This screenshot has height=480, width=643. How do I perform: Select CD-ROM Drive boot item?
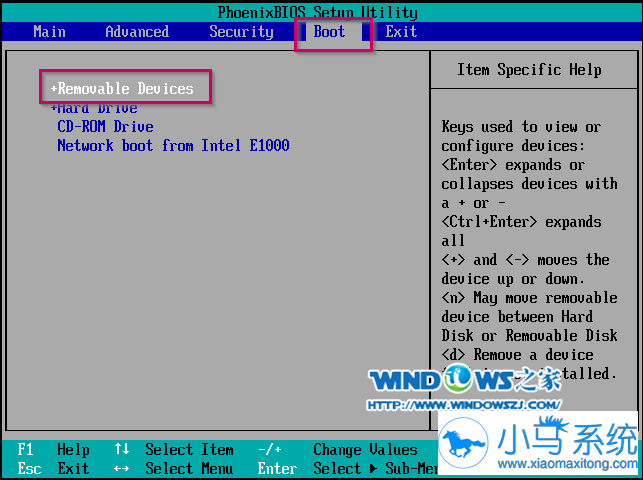[x=105, y=126]
